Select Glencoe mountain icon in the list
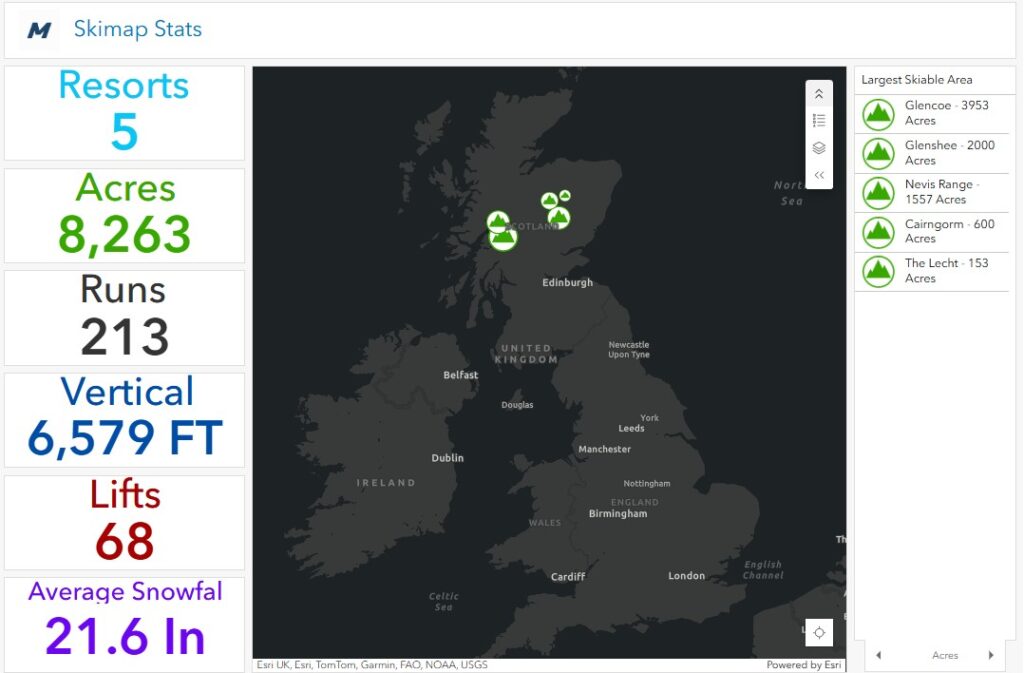The height and width of the screenshot is (673, 1024). [x=878, y=114]
